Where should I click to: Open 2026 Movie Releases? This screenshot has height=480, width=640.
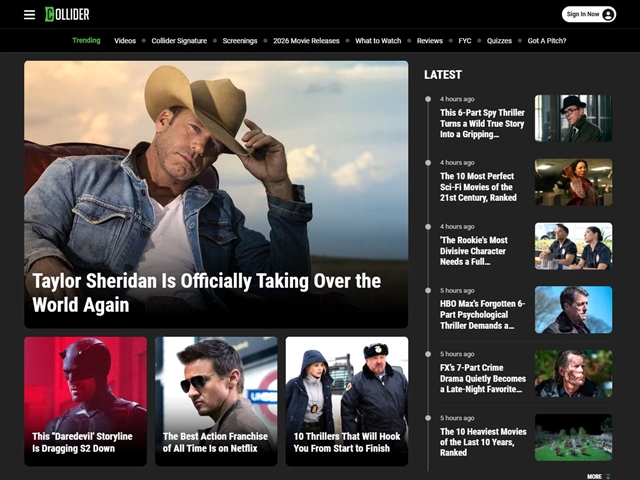click(x=306, y=41)
